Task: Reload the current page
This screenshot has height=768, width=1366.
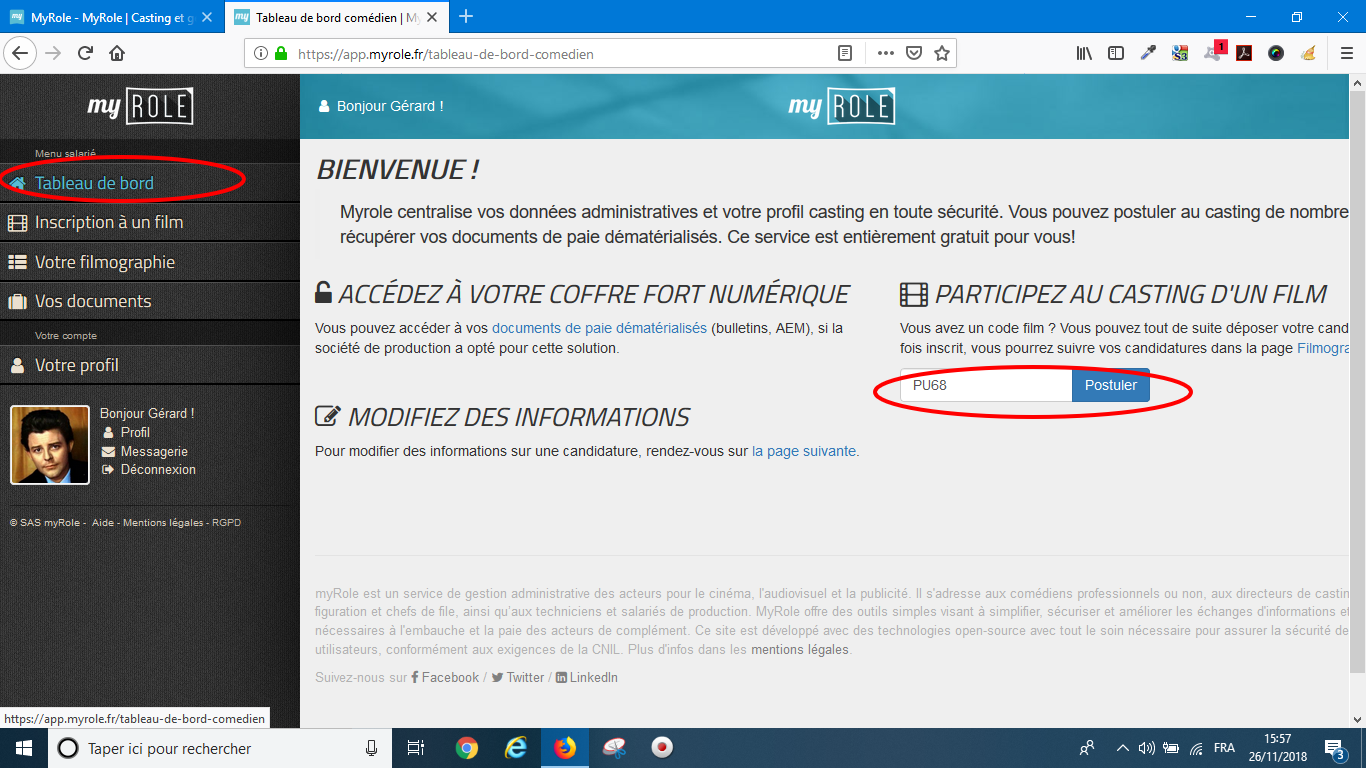Action: click(x=85, y=53)
